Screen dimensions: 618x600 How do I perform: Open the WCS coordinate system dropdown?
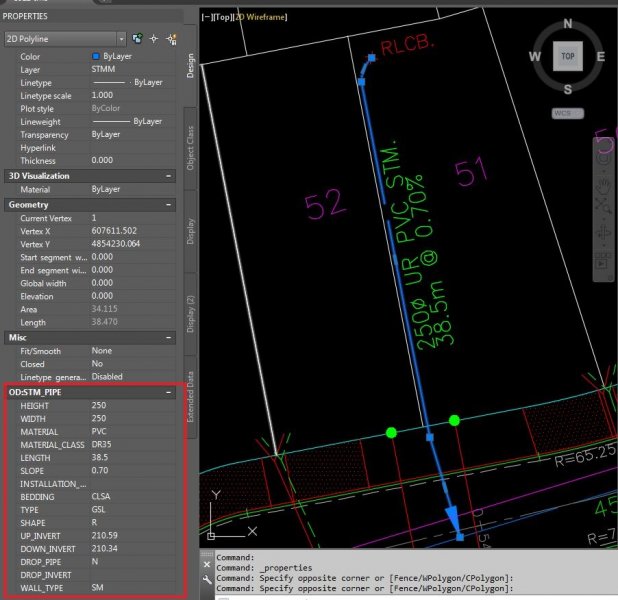coord(566,114)
